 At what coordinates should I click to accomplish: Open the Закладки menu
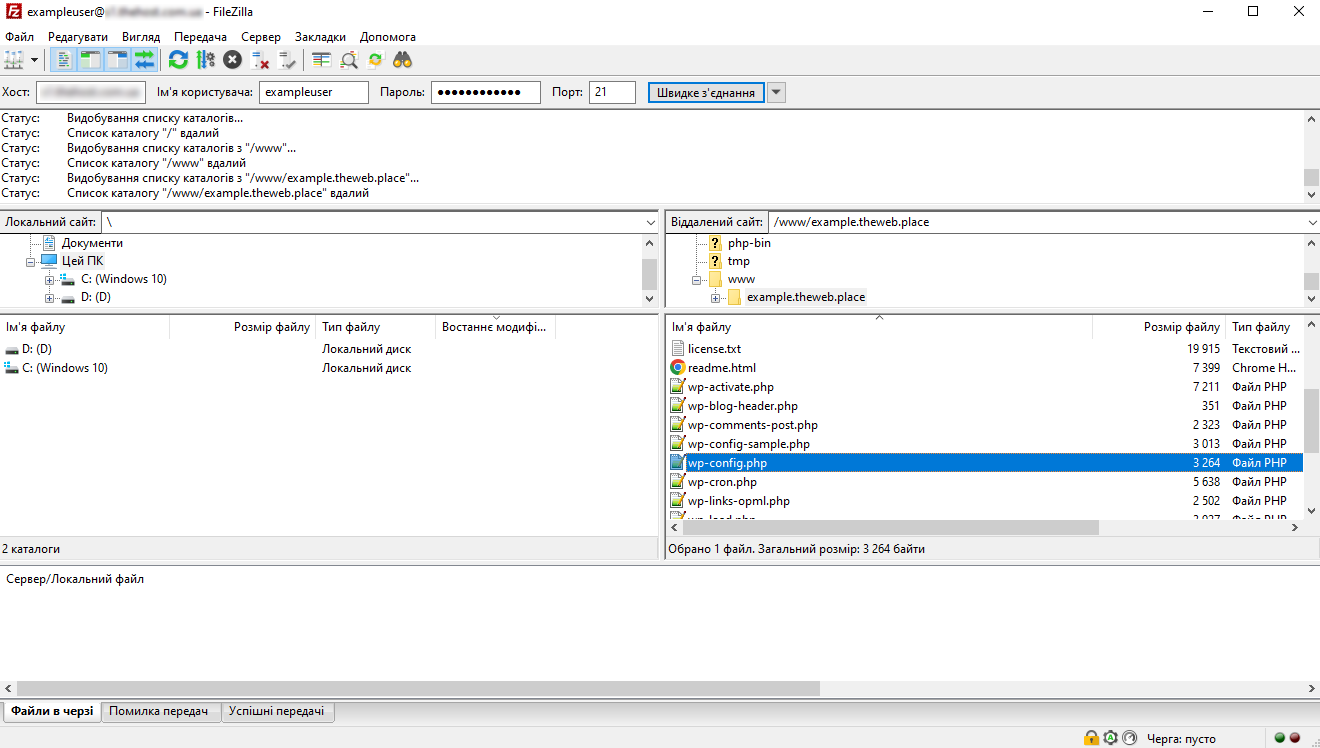click(322, 37)
